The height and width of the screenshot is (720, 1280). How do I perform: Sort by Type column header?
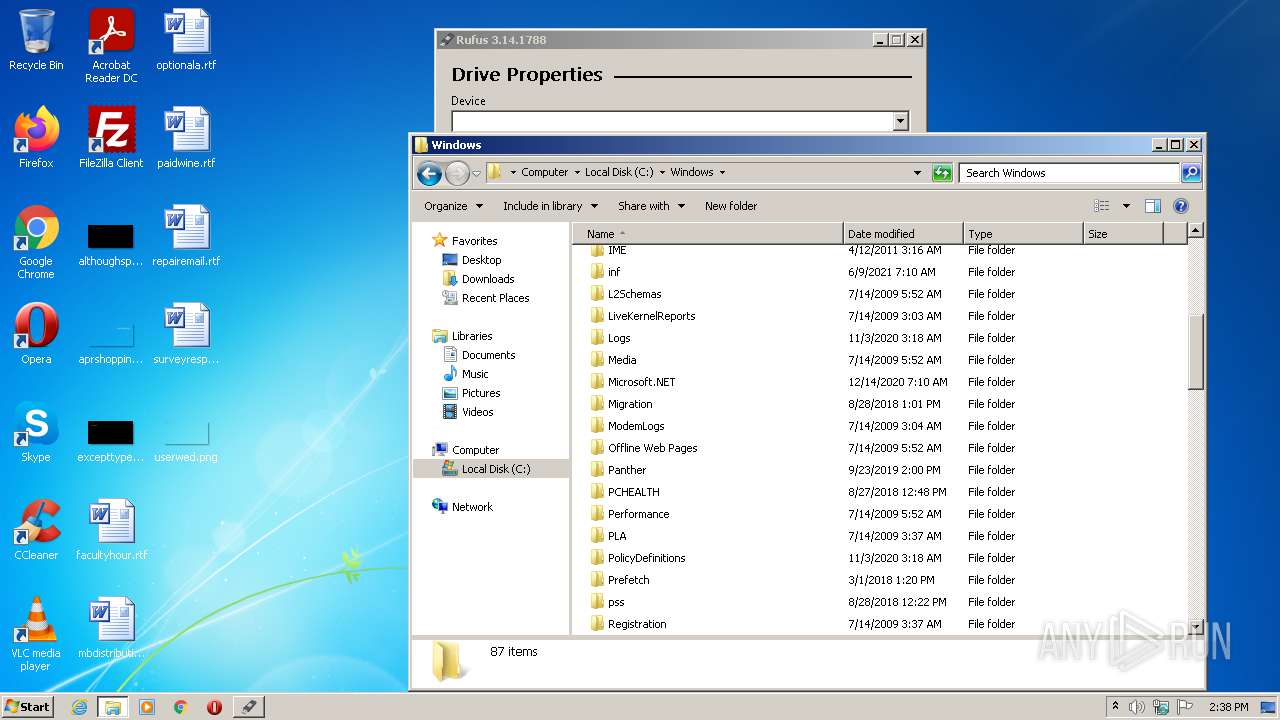[1024, 234]
